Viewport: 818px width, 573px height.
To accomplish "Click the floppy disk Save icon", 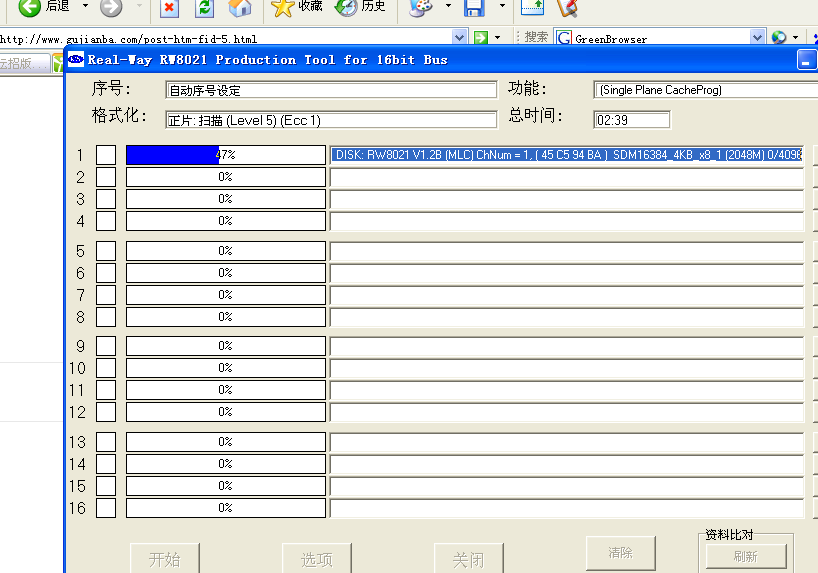I will [x=474, y=8].
